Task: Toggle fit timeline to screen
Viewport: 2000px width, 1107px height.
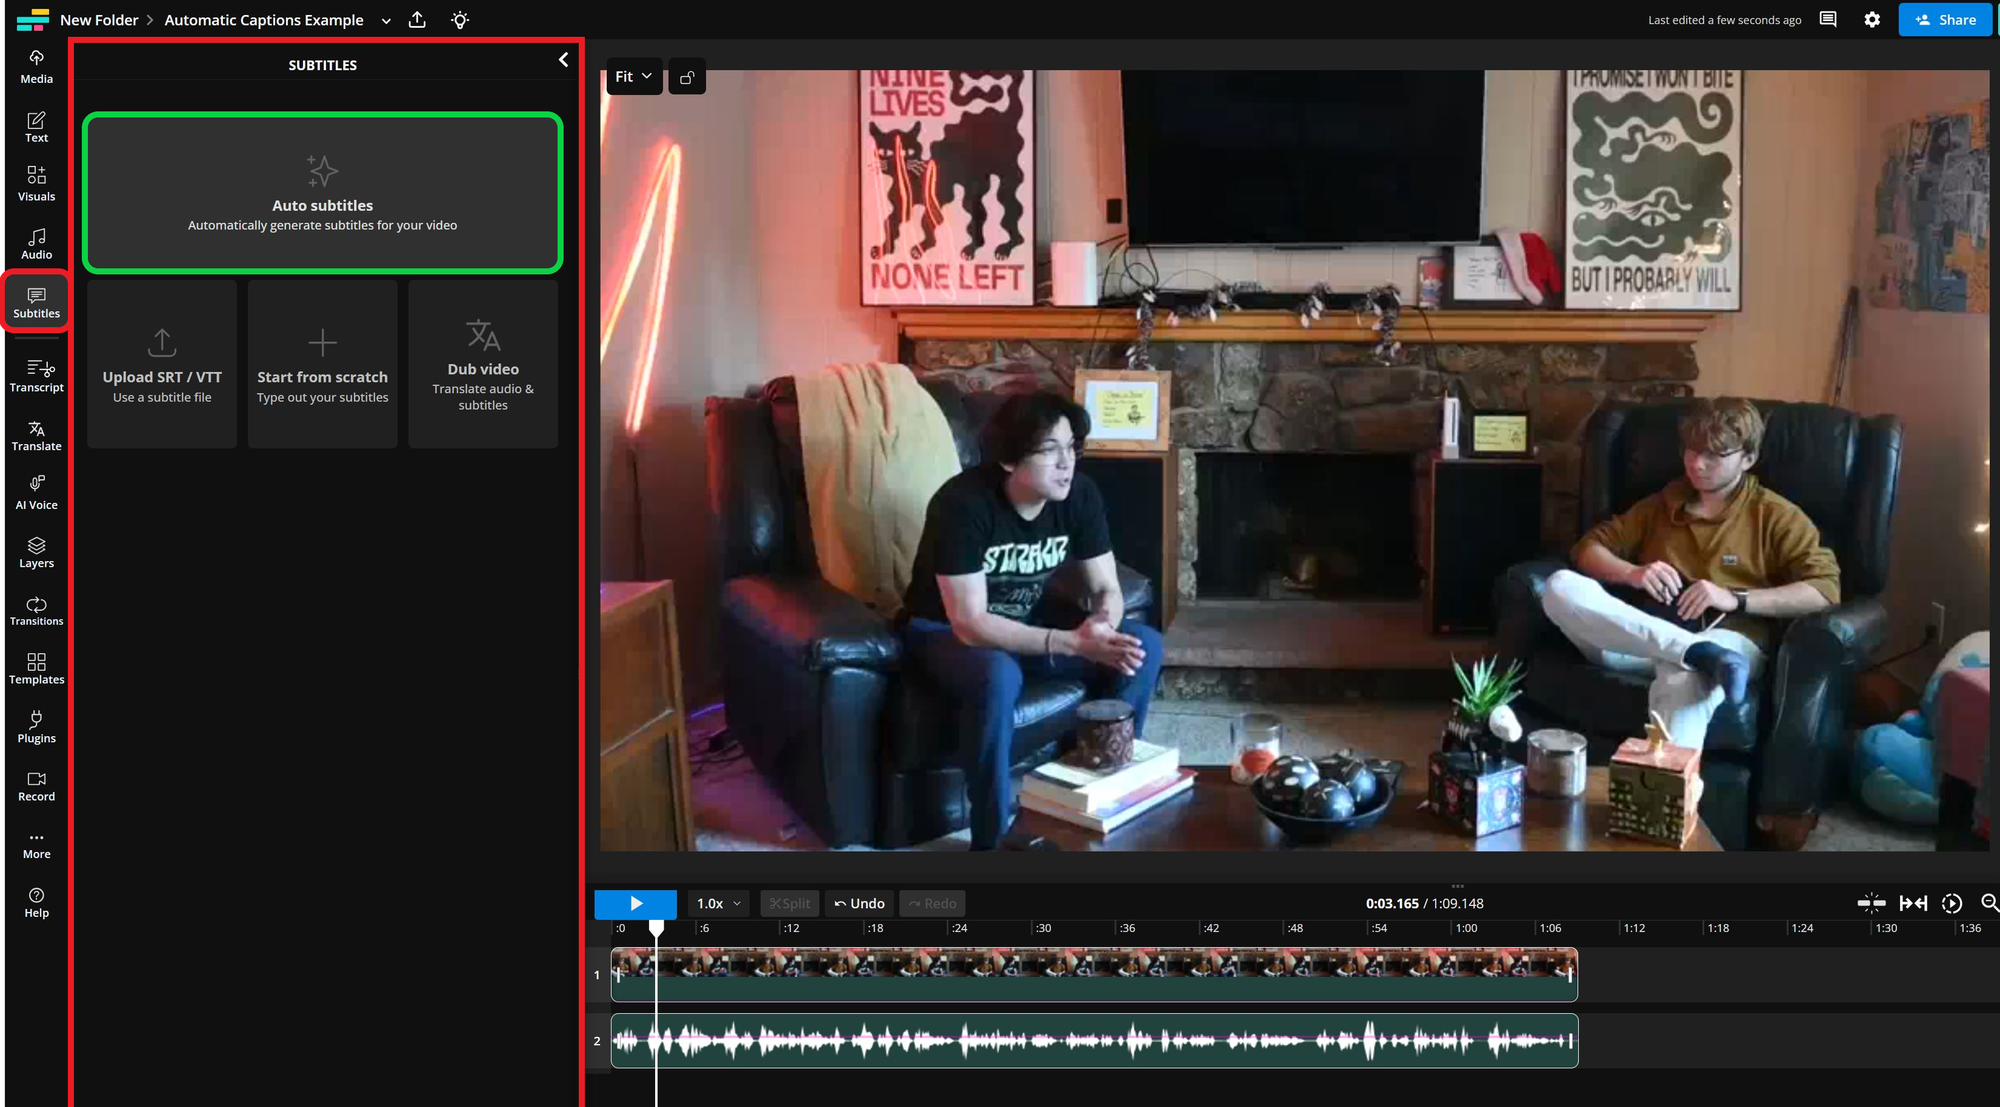Action: pyautogui.click(x=1912, y=903)
